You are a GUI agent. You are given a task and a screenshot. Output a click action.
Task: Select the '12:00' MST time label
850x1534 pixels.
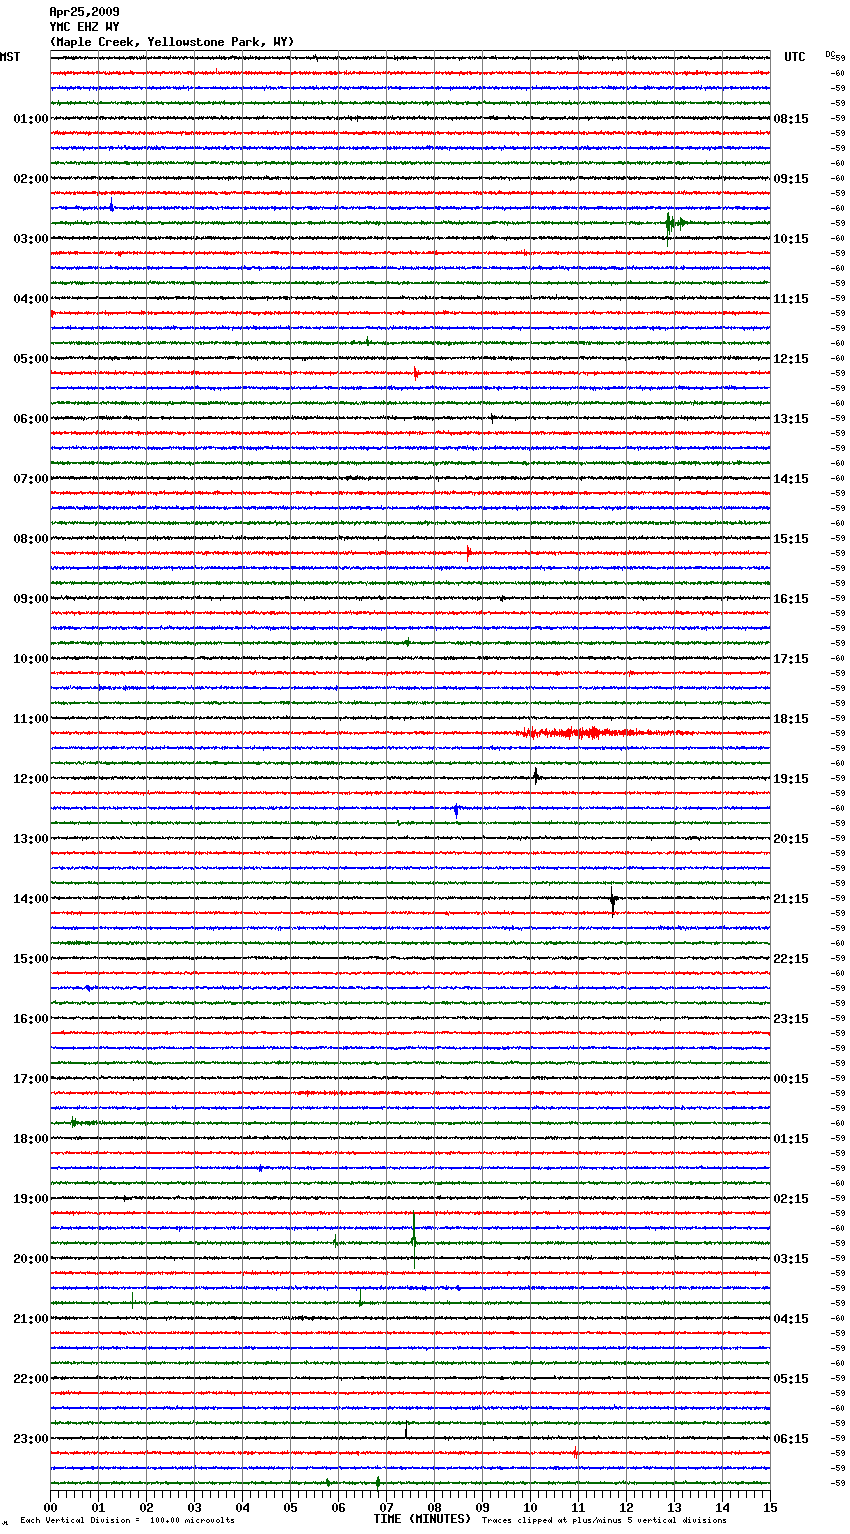[x=31, y=779]
